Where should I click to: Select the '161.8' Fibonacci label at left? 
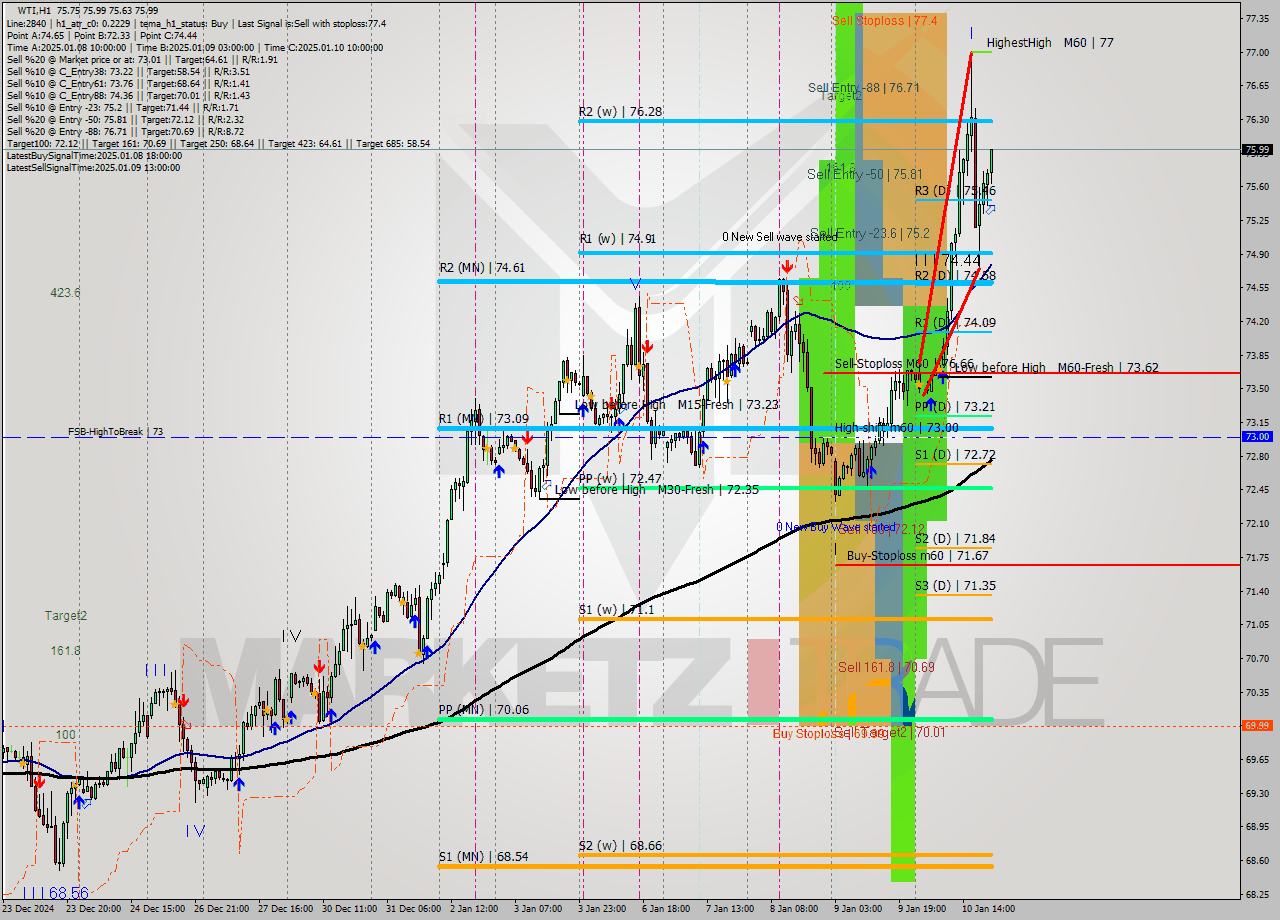click(x=65, y=651)
